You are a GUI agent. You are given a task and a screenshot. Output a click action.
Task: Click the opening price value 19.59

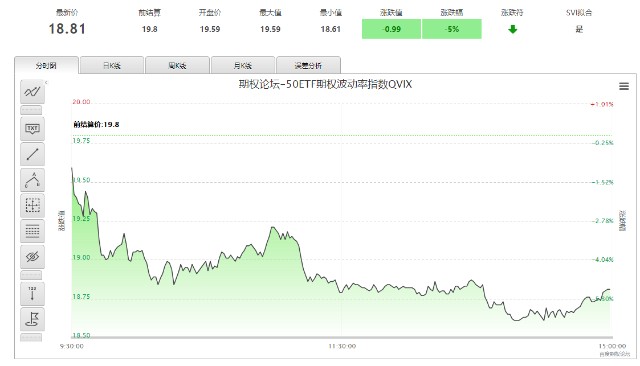[210, 29]
